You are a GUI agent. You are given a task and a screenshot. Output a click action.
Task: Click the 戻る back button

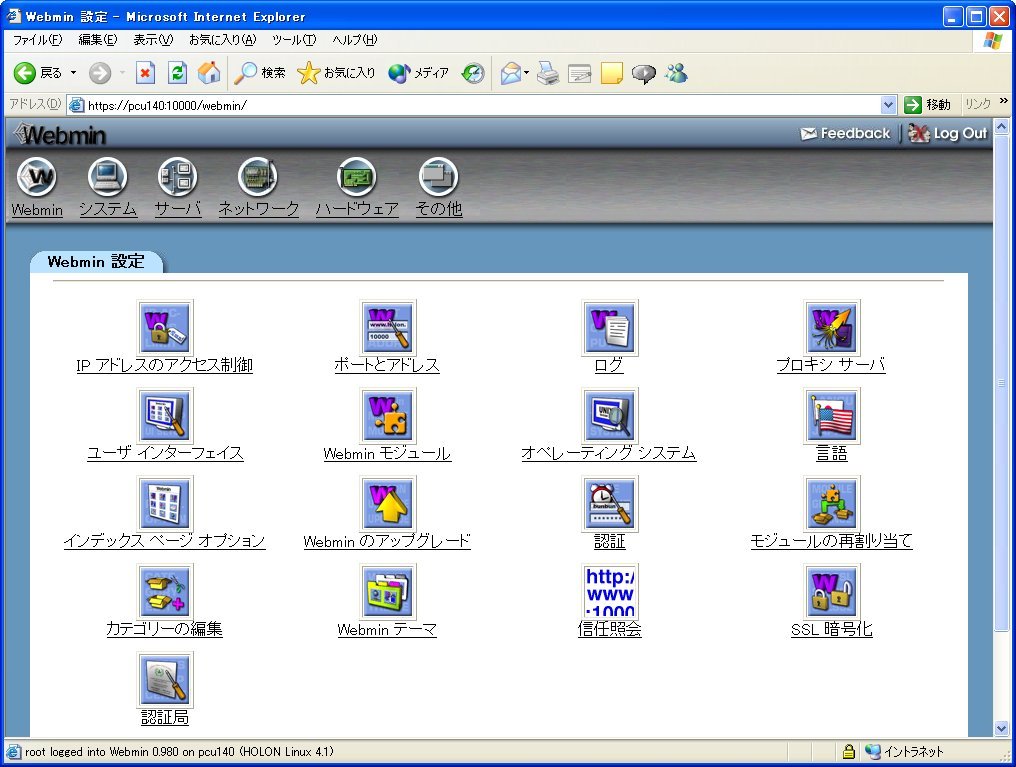point(38,73)
